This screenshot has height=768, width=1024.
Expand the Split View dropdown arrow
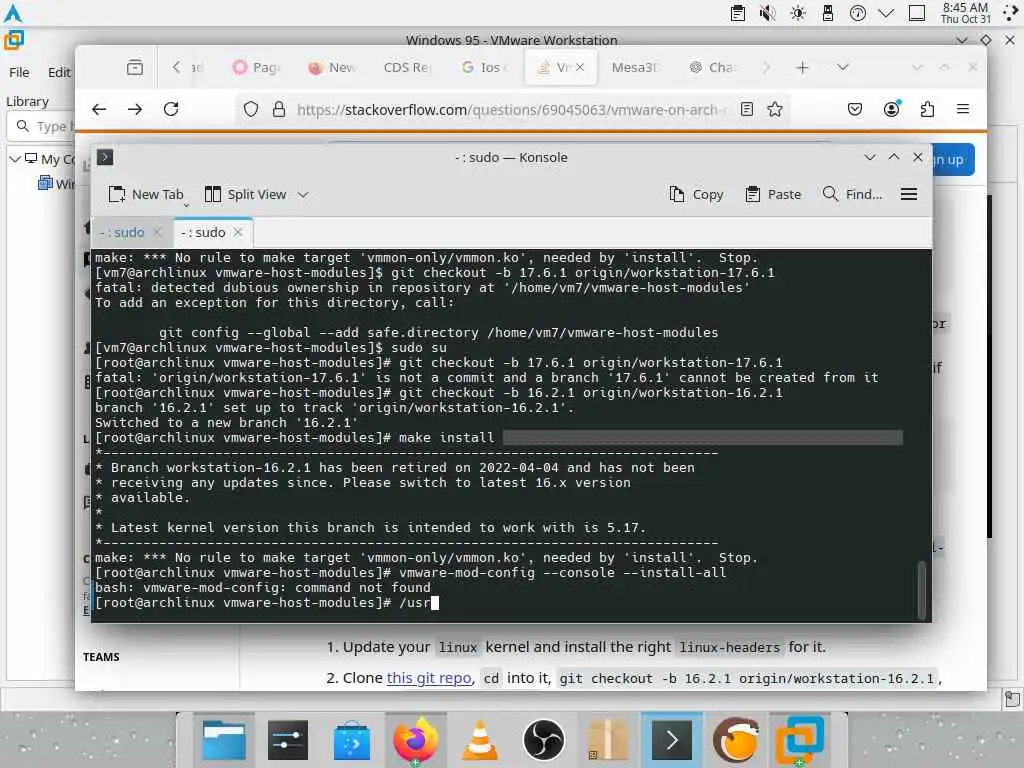click(303, 195)
